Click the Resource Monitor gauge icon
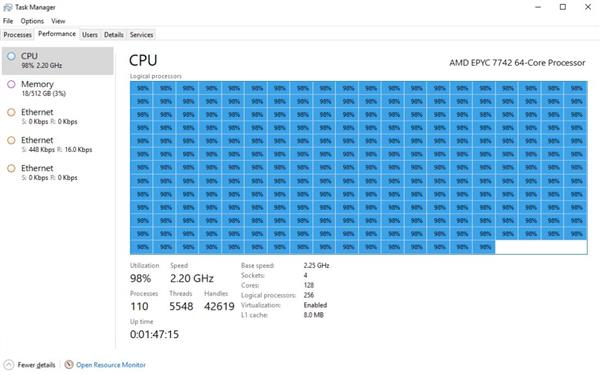The width and height of the screenshot is (600, 375). tap(69, 364)
